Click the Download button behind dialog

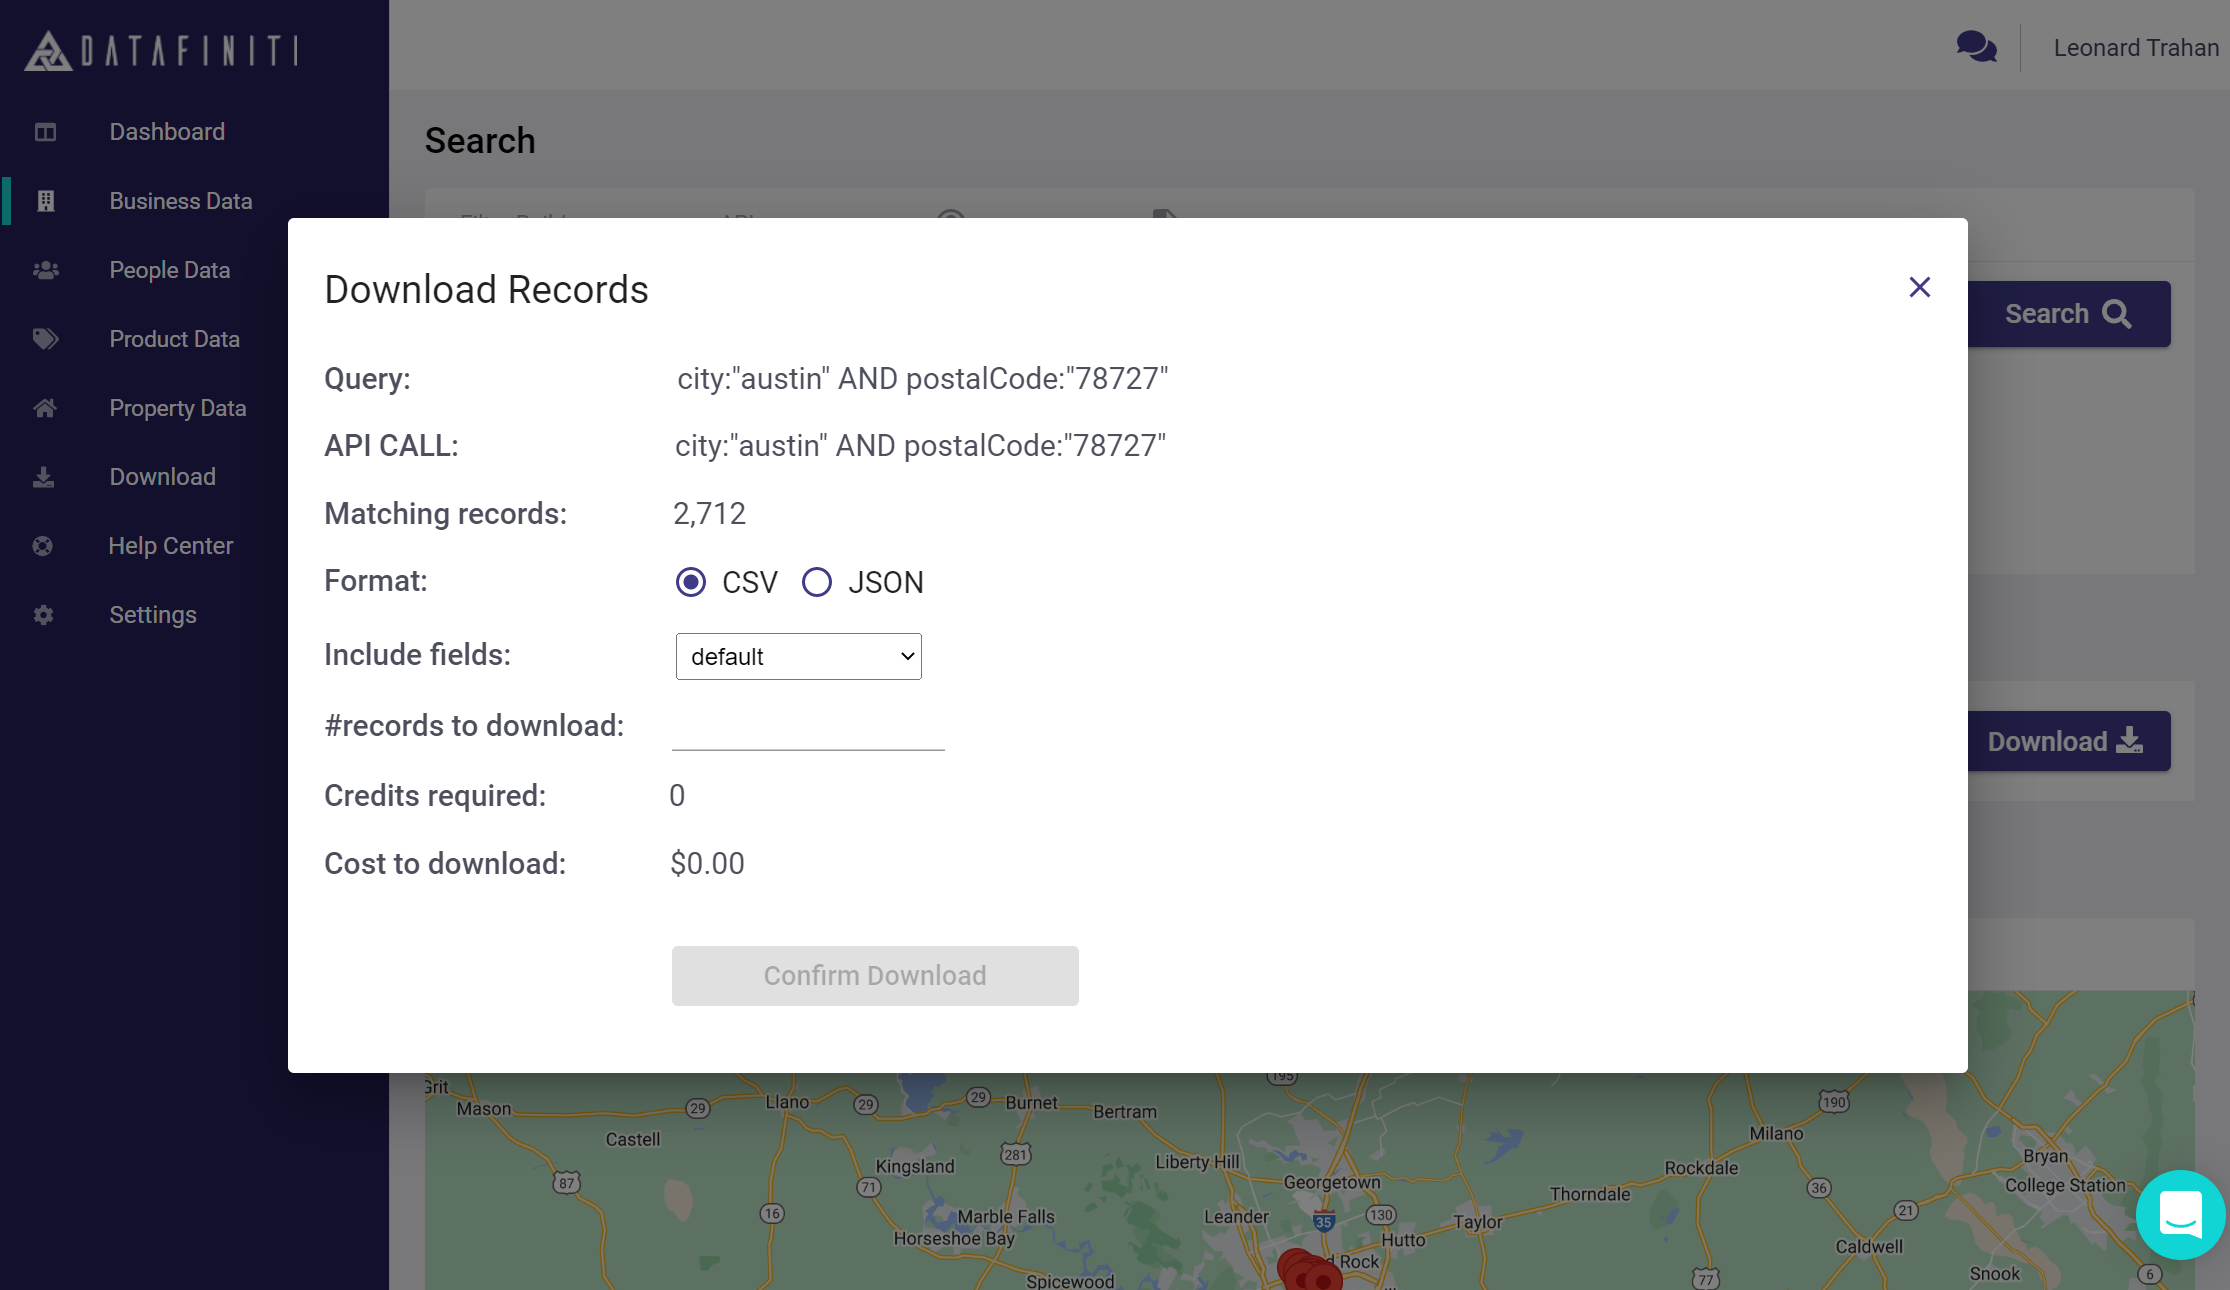tap(2067, 742)
